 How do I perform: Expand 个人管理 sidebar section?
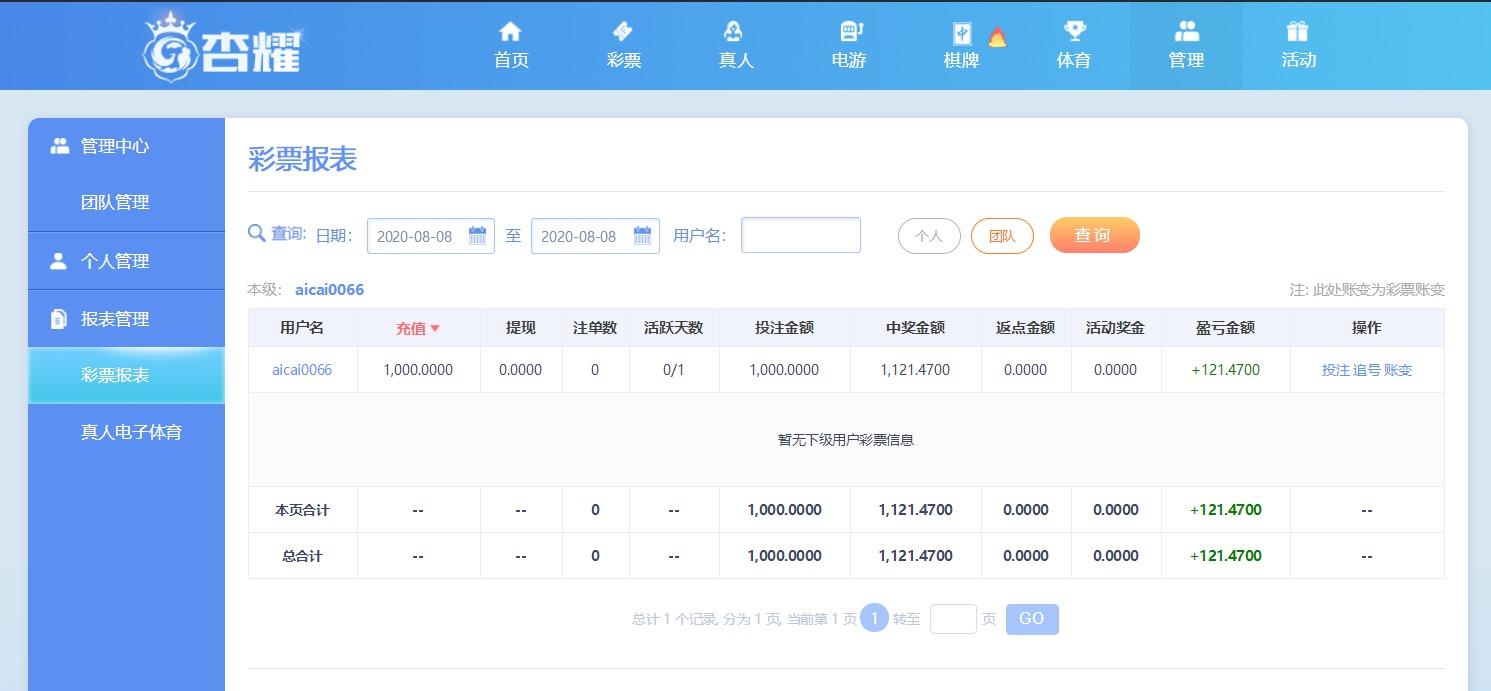(x=114, y=261)
